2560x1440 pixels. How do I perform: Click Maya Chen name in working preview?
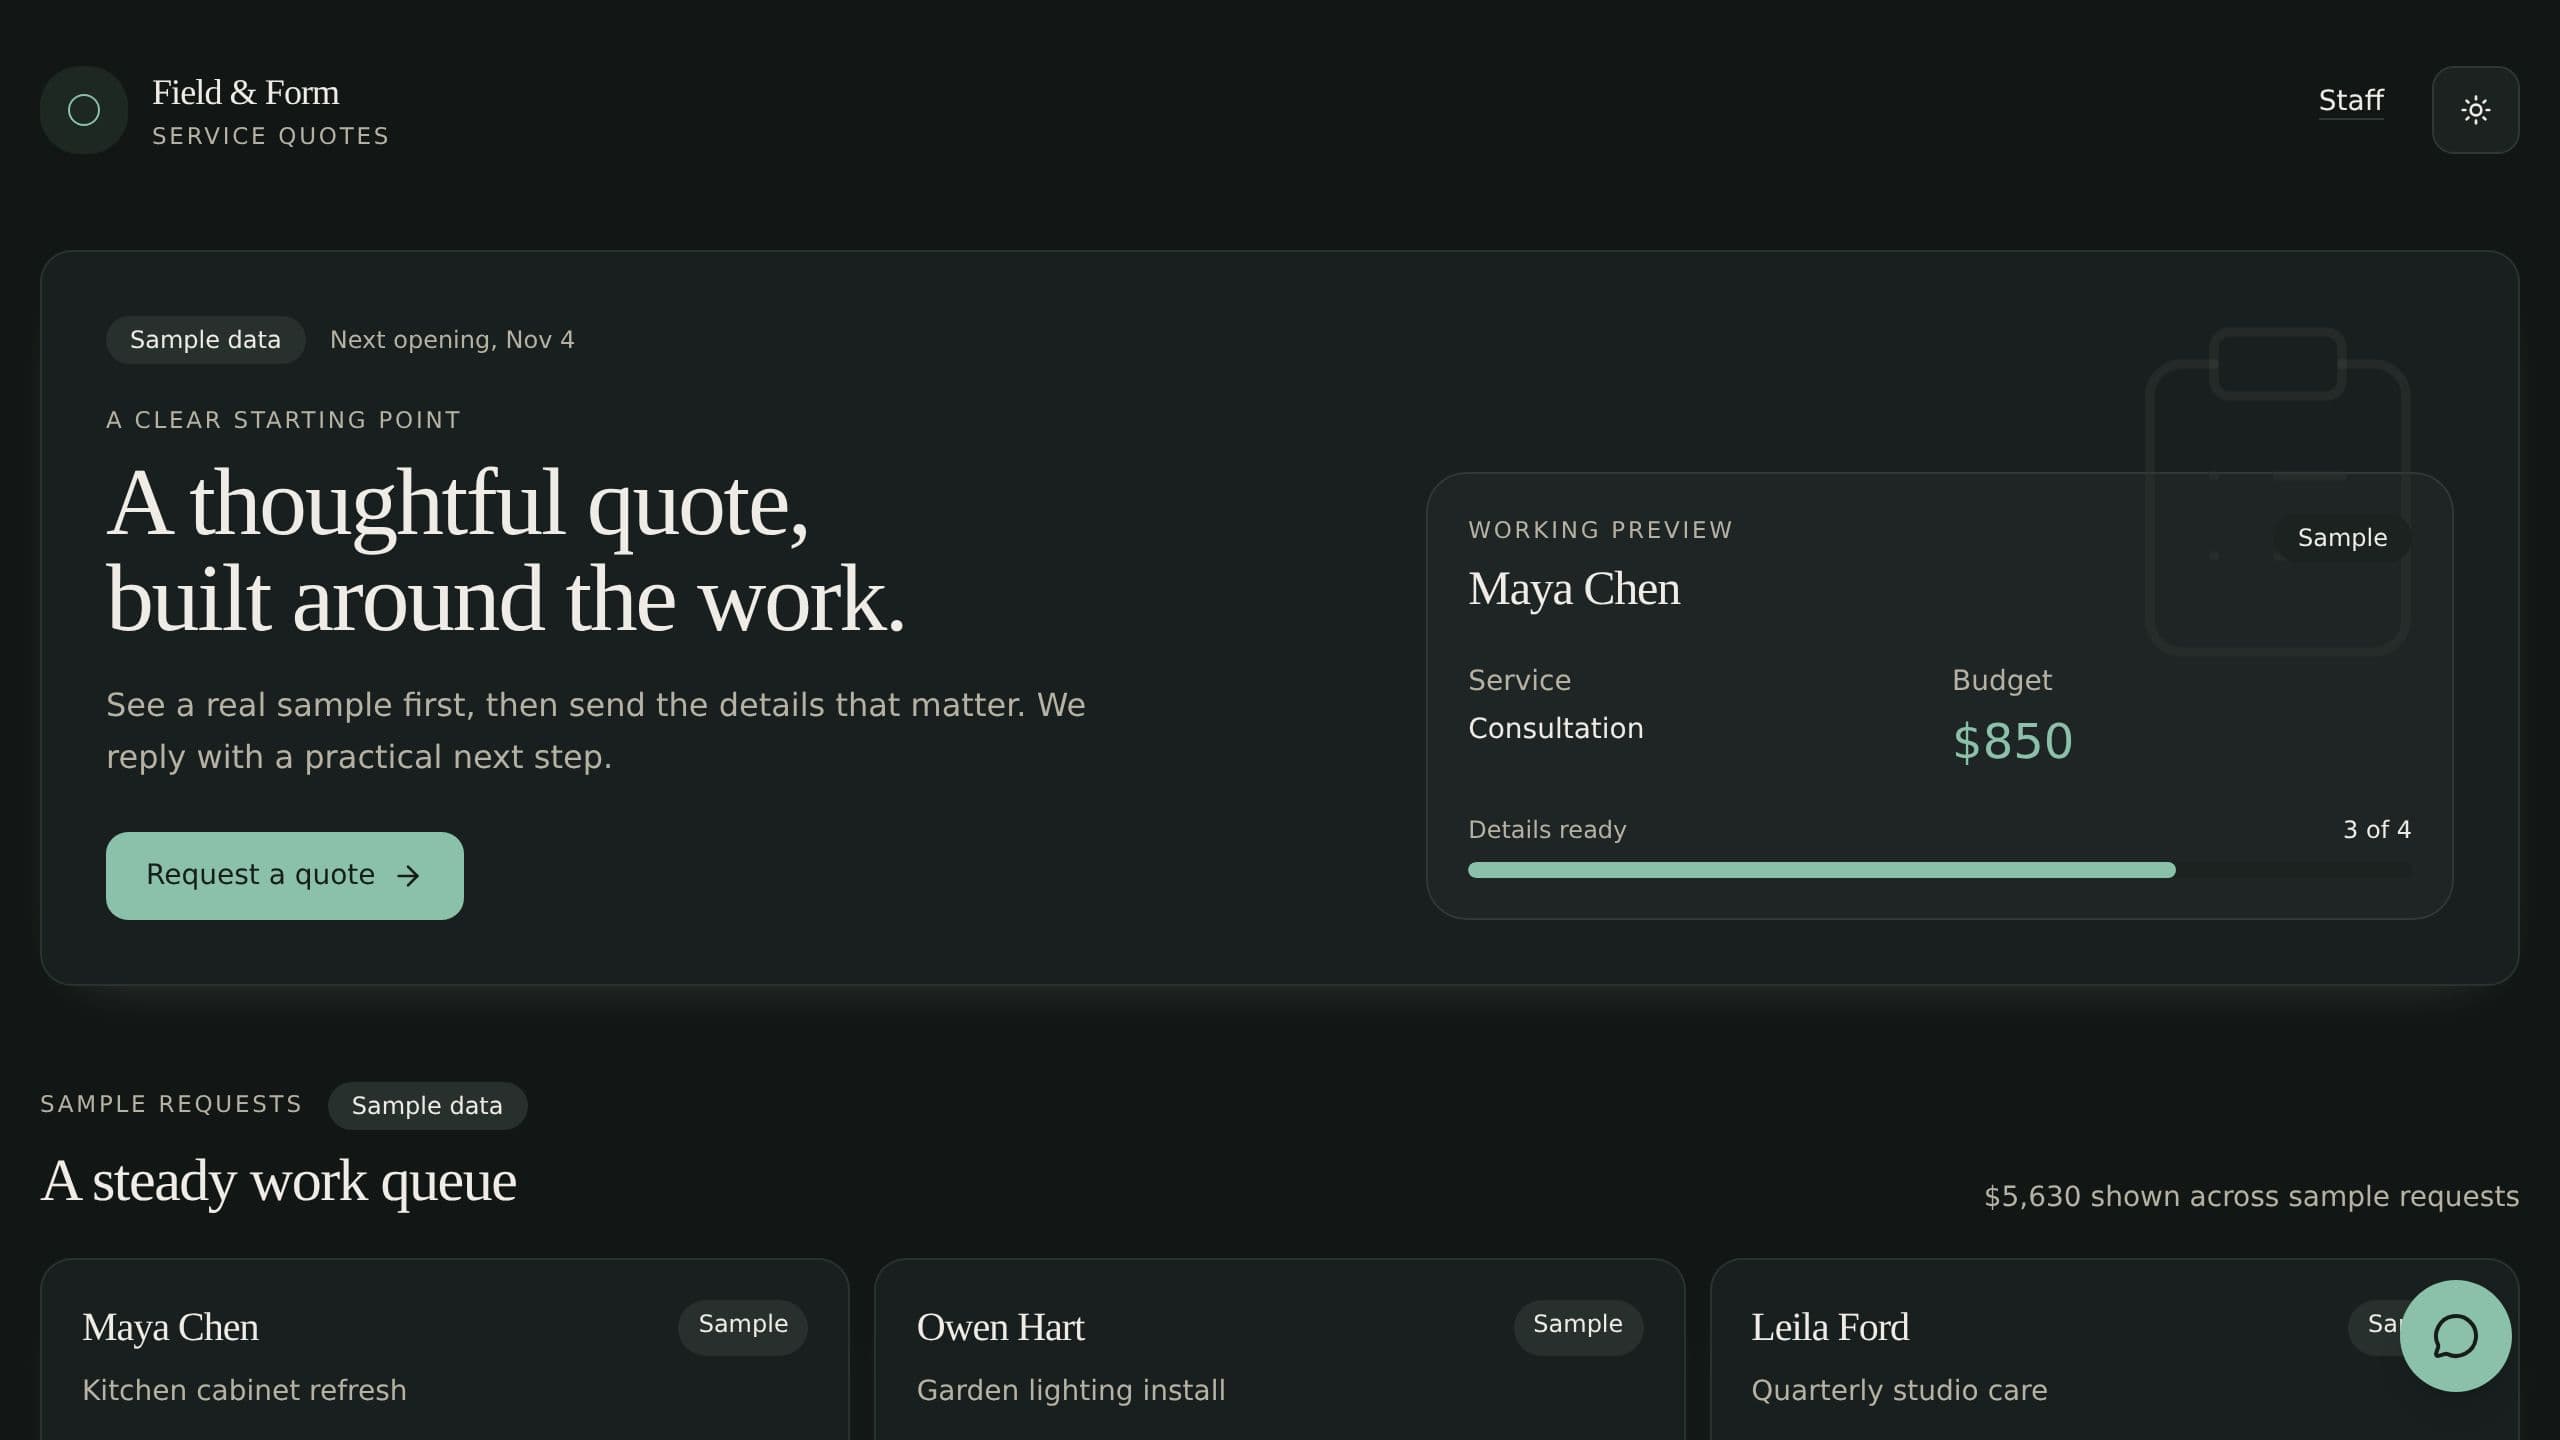pyautogui.click(x=1574, y=589)
